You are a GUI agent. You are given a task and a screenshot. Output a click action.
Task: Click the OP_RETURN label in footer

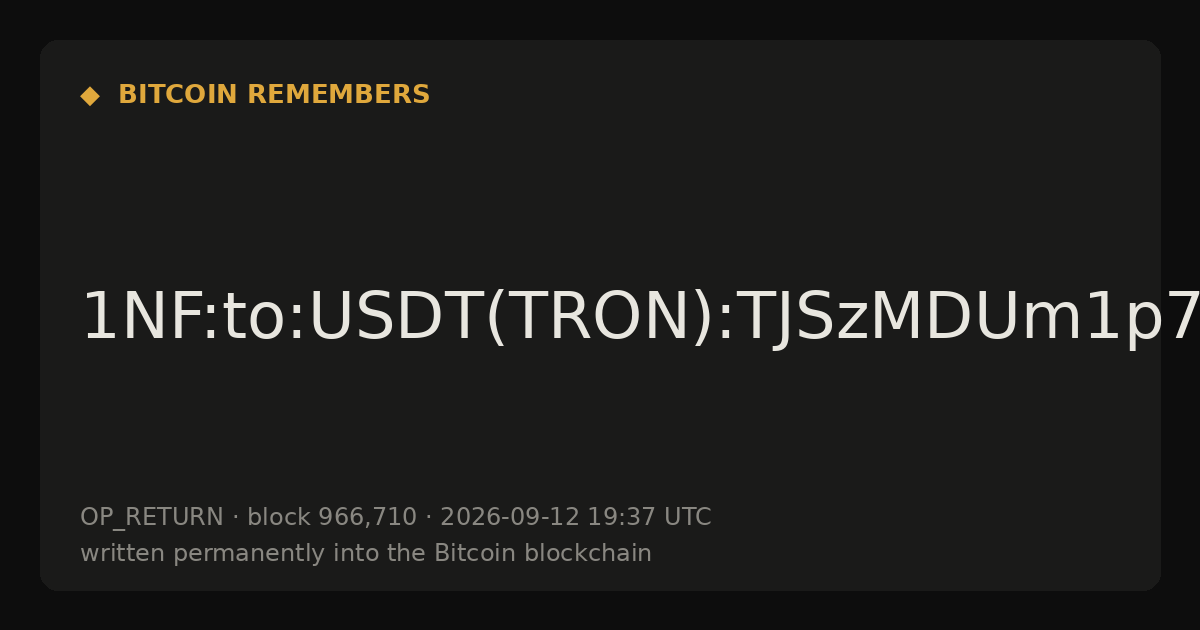pyautogui.click(x=152, y=518)
